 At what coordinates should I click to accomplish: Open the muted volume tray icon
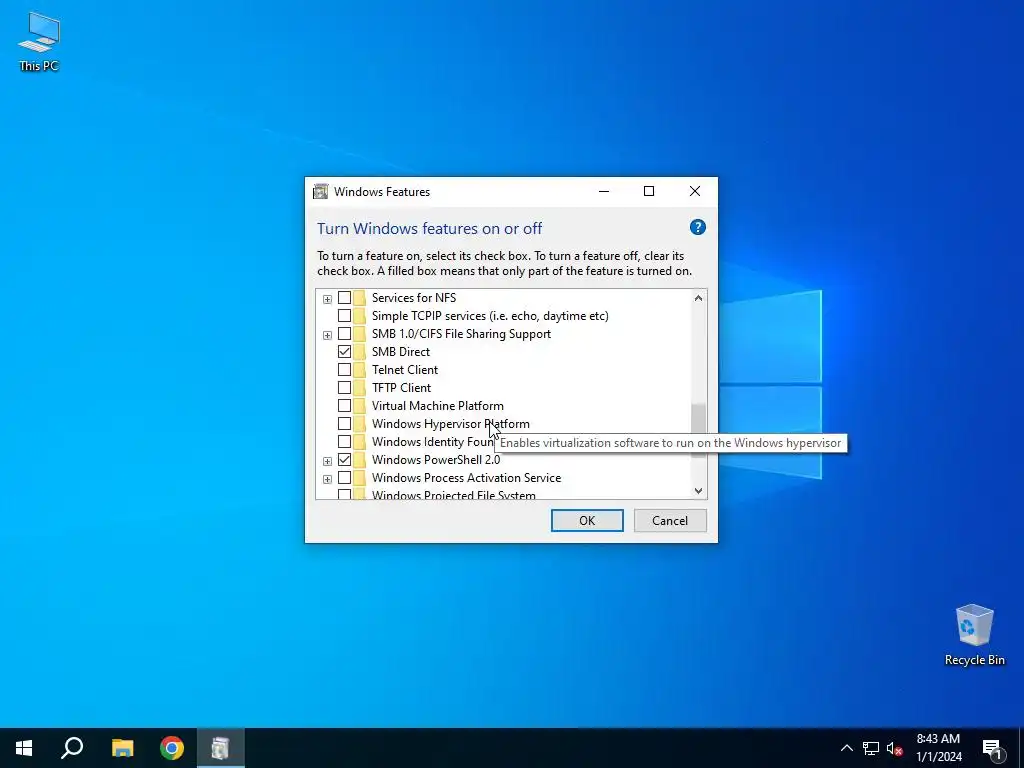(894, 748)
